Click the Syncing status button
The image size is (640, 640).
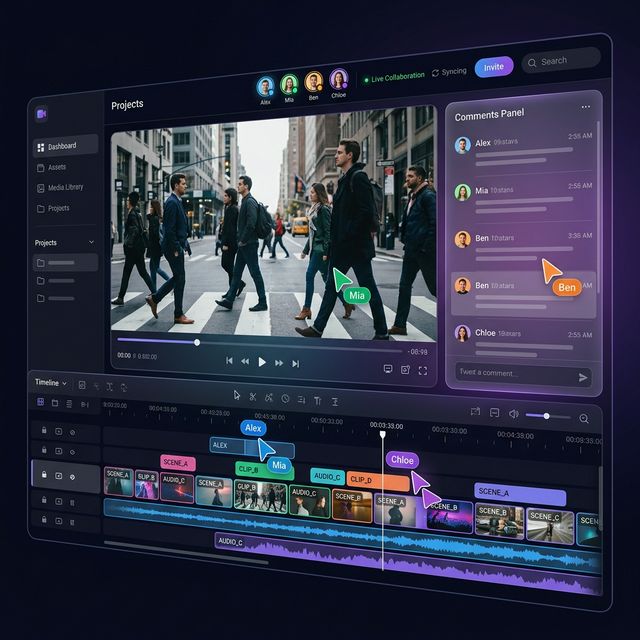pos(449,72)
